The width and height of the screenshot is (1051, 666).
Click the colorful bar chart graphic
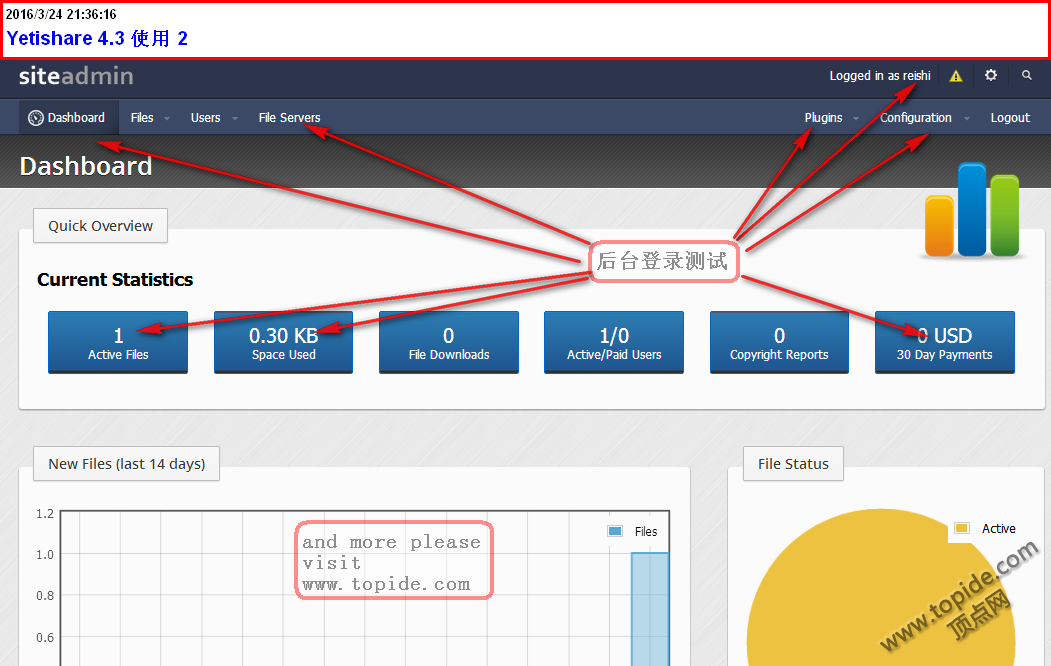coord(972,210)
